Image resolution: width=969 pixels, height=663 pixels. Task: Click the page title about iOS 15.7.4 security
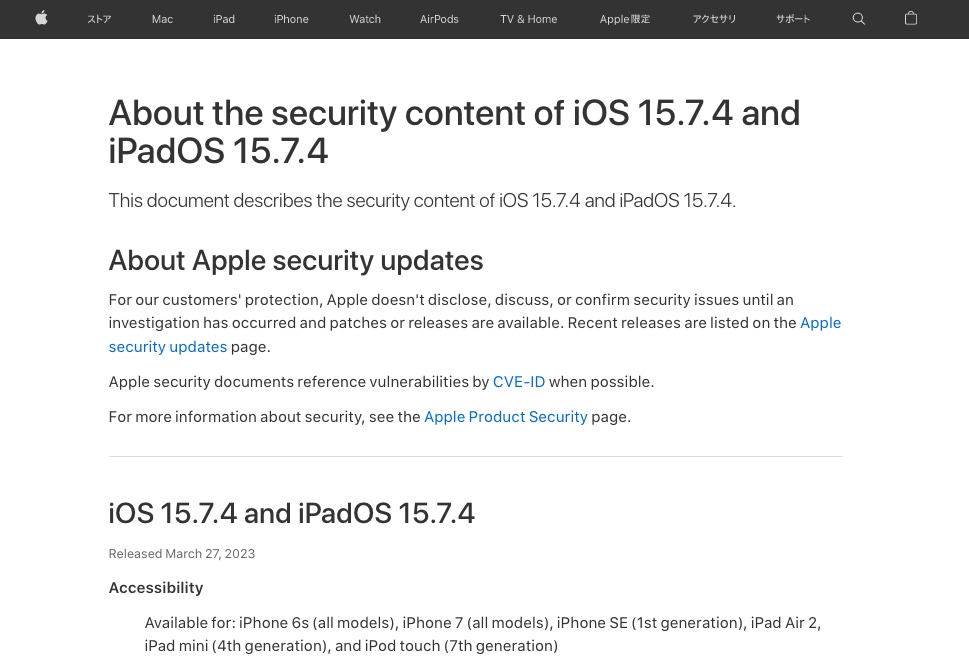click(x=454, y=131)
